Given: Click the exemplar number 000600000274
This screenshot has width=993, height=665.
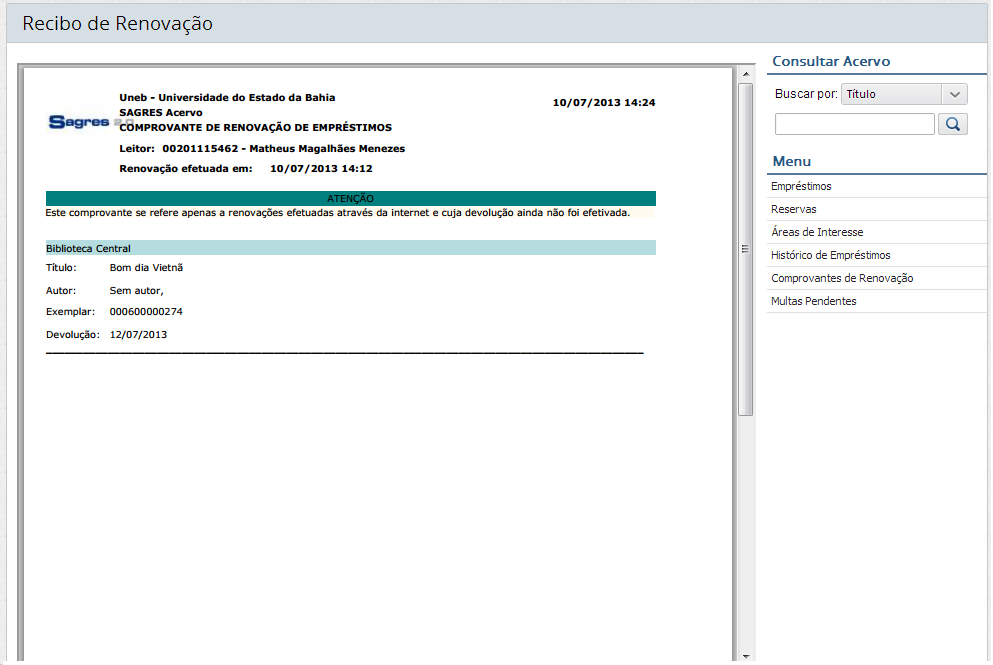Looking at the screenshot, I should click(146, 312).
